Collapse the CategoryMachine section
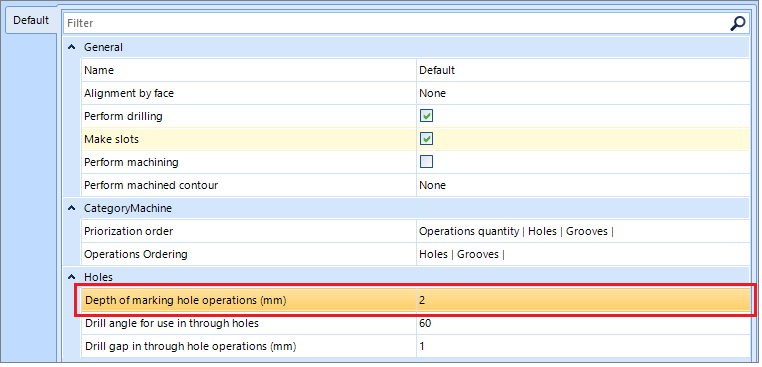The image size is (762, 367). (x=72, y=208)
